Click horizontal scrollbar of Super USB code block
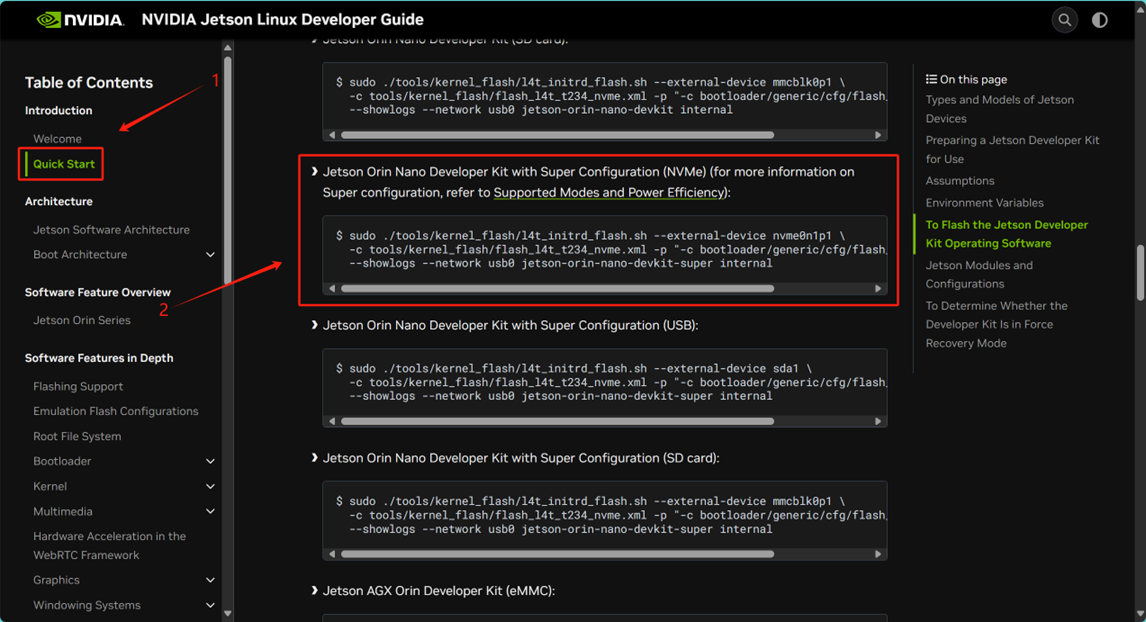The height and width of the screenshot is (622, 1146). pyautogui.click(x=557, y=421)
